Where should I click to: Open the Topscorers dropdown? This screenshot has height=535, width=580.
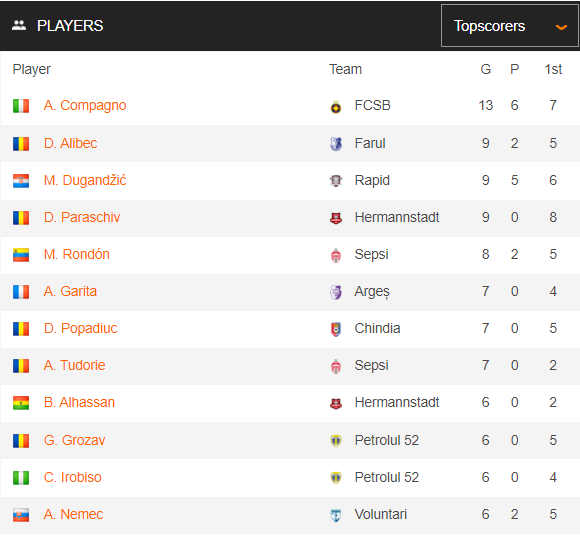pyautogui.click(x=509, y=26)
